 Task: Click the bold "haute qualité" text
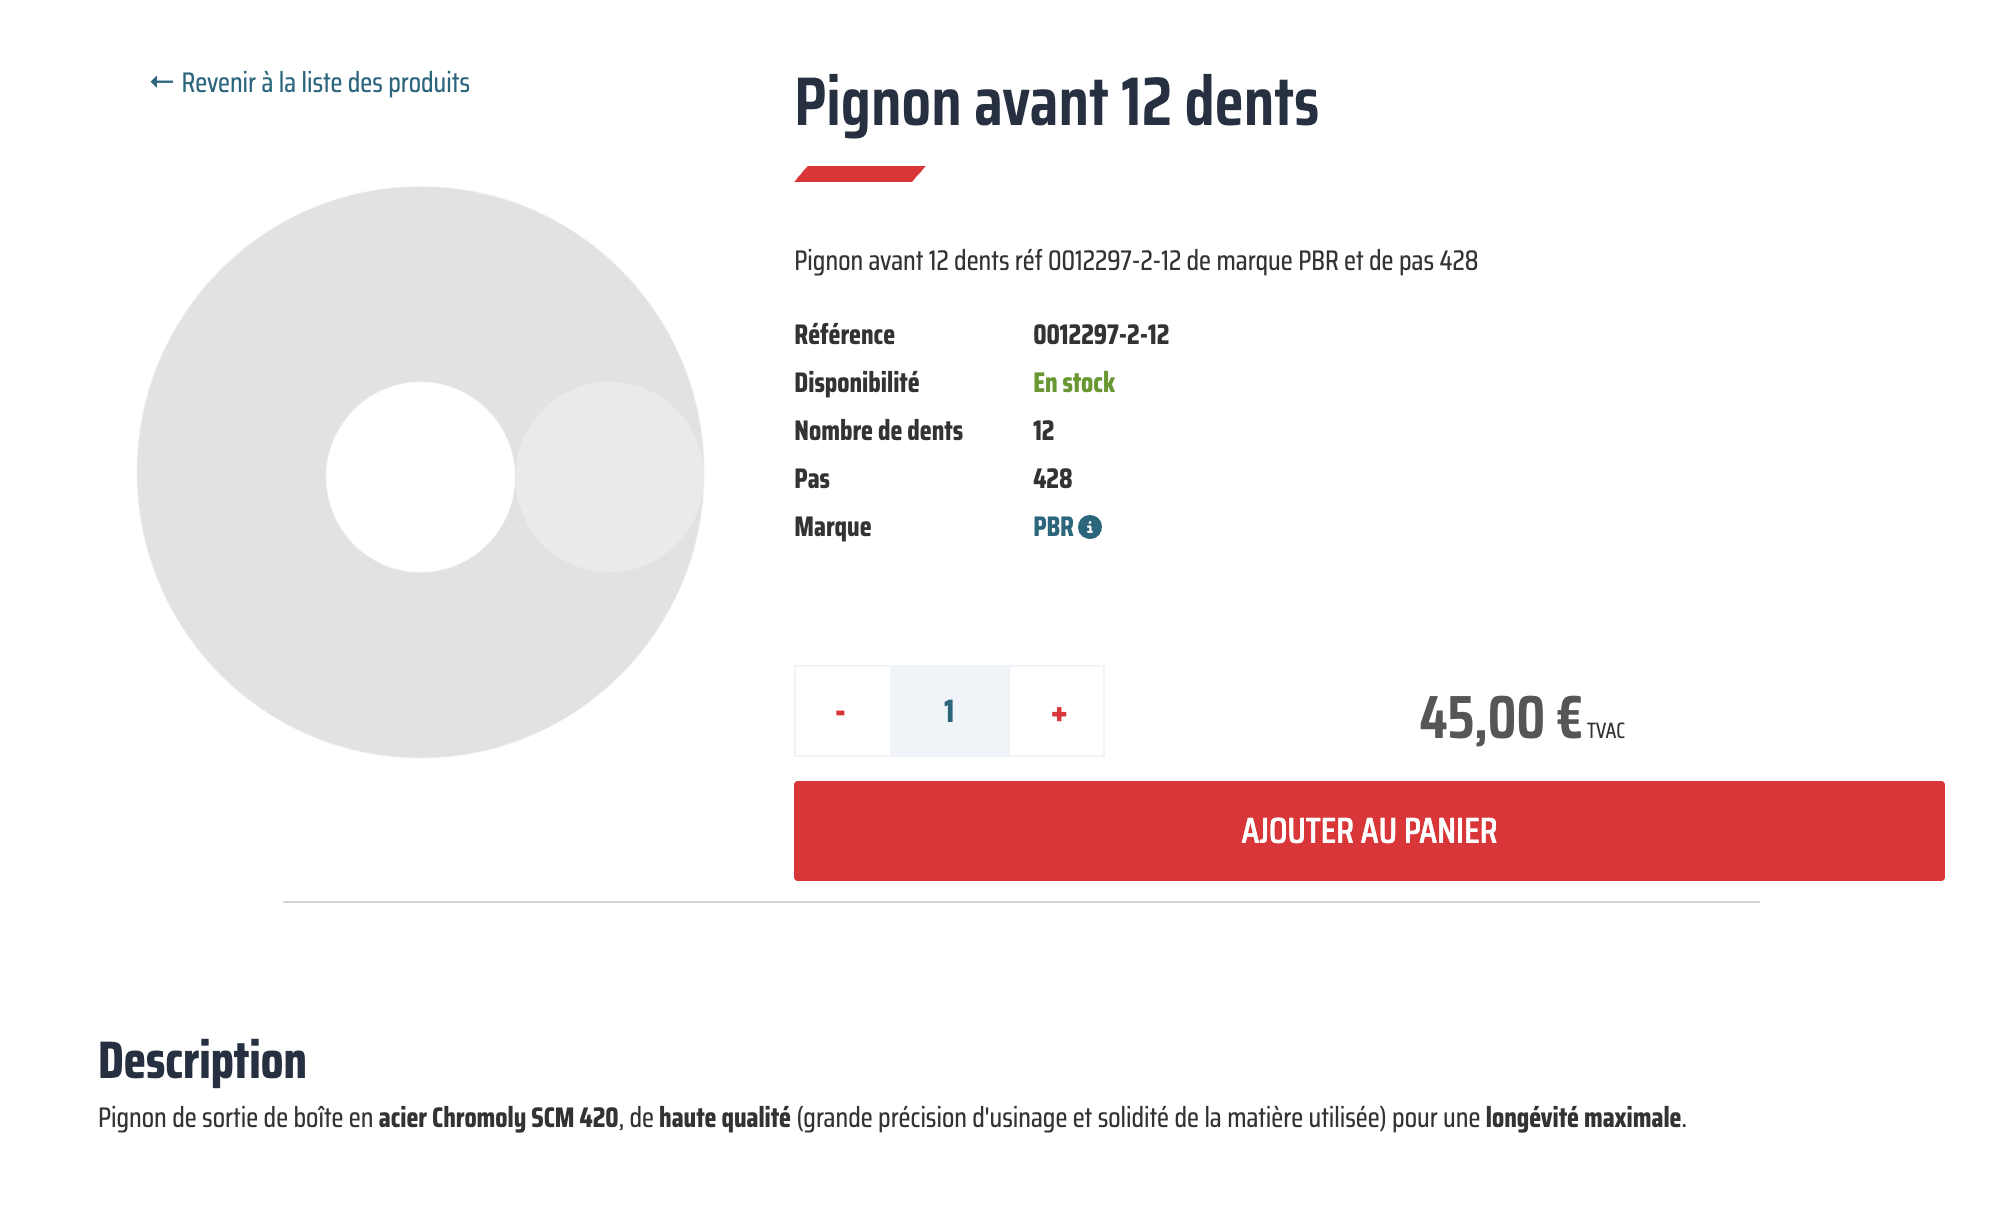(724, 1118)
